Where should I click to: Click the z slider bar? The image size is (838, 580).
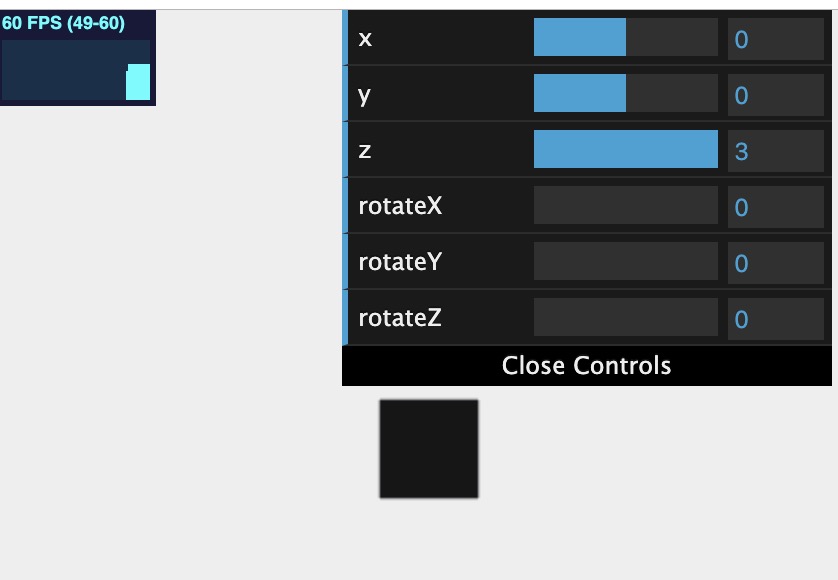[626, 149]
